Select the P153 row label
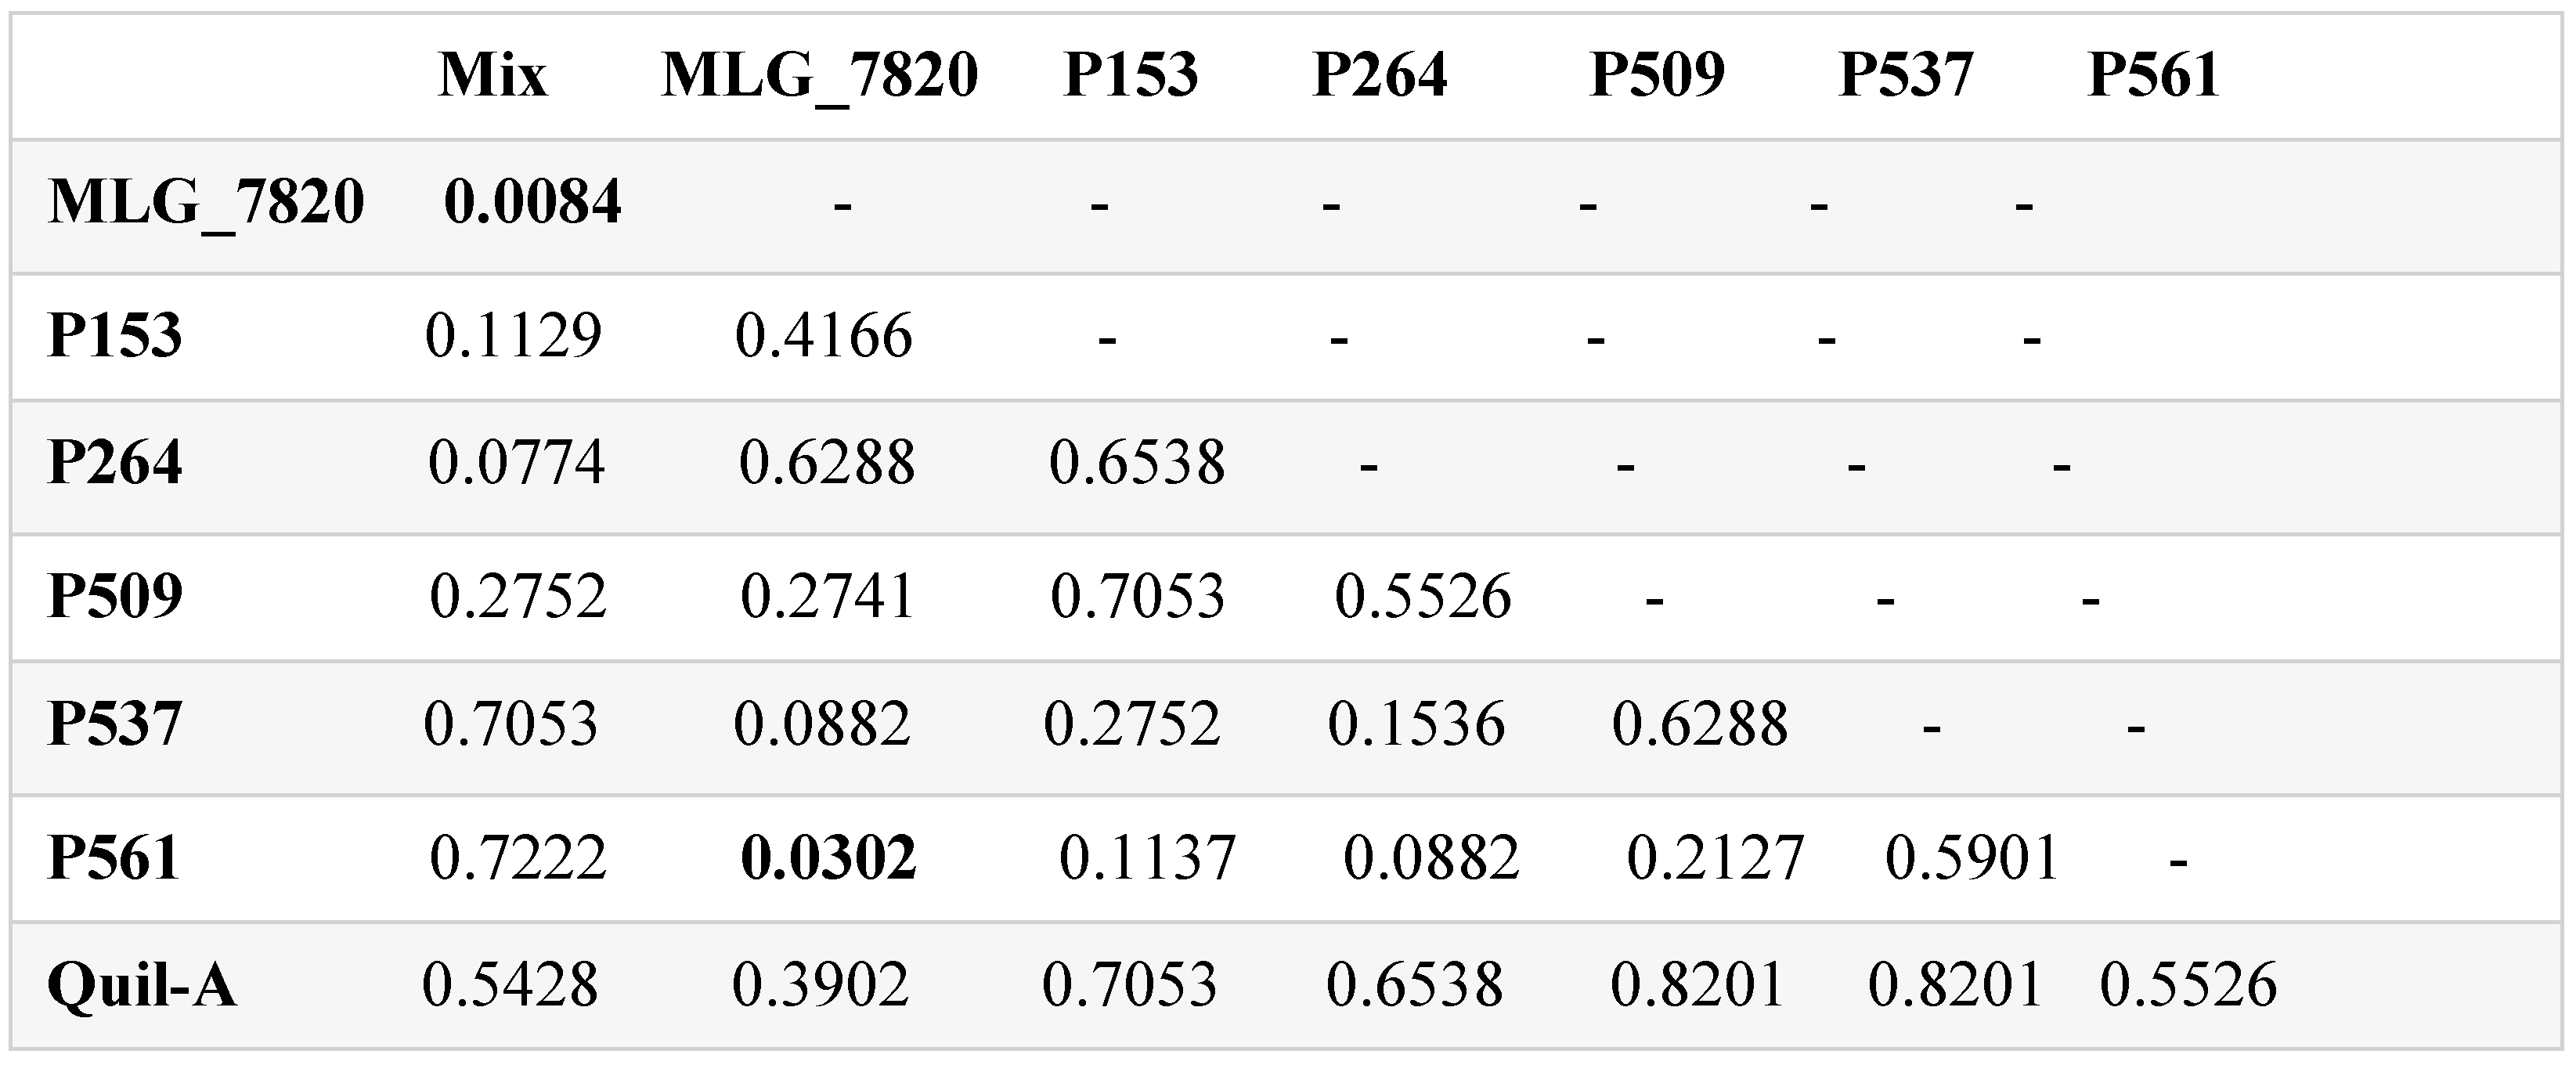The image size is (2576, 1065). 115,335
